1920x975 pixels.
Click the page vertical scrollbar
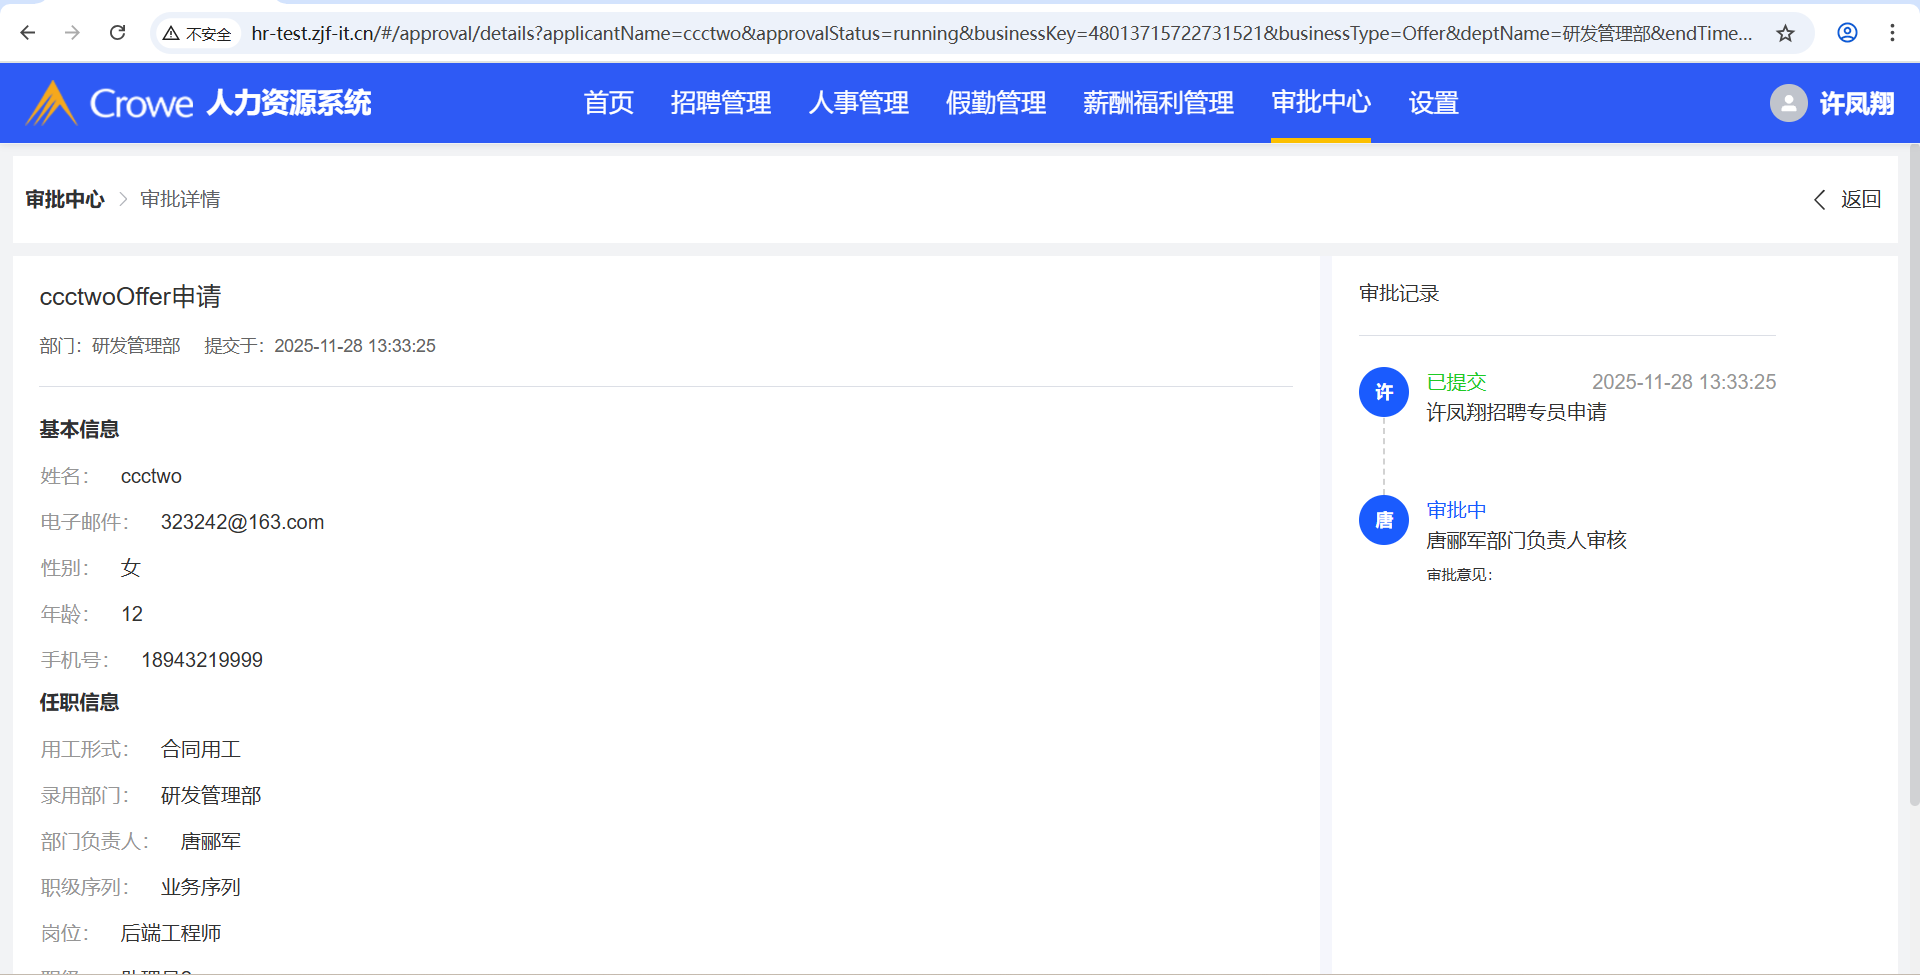[x=1914, y=475]
